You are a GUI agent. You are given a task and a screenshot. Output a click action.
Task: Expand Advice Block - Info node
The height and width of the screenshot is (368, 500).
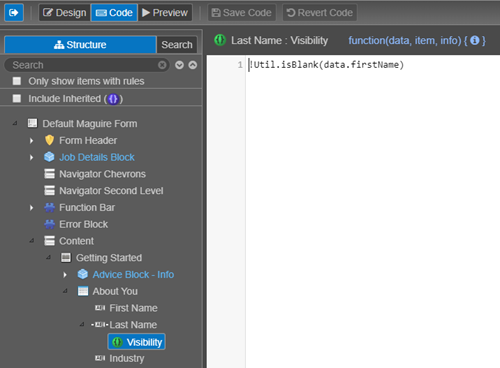pos(65,275)
